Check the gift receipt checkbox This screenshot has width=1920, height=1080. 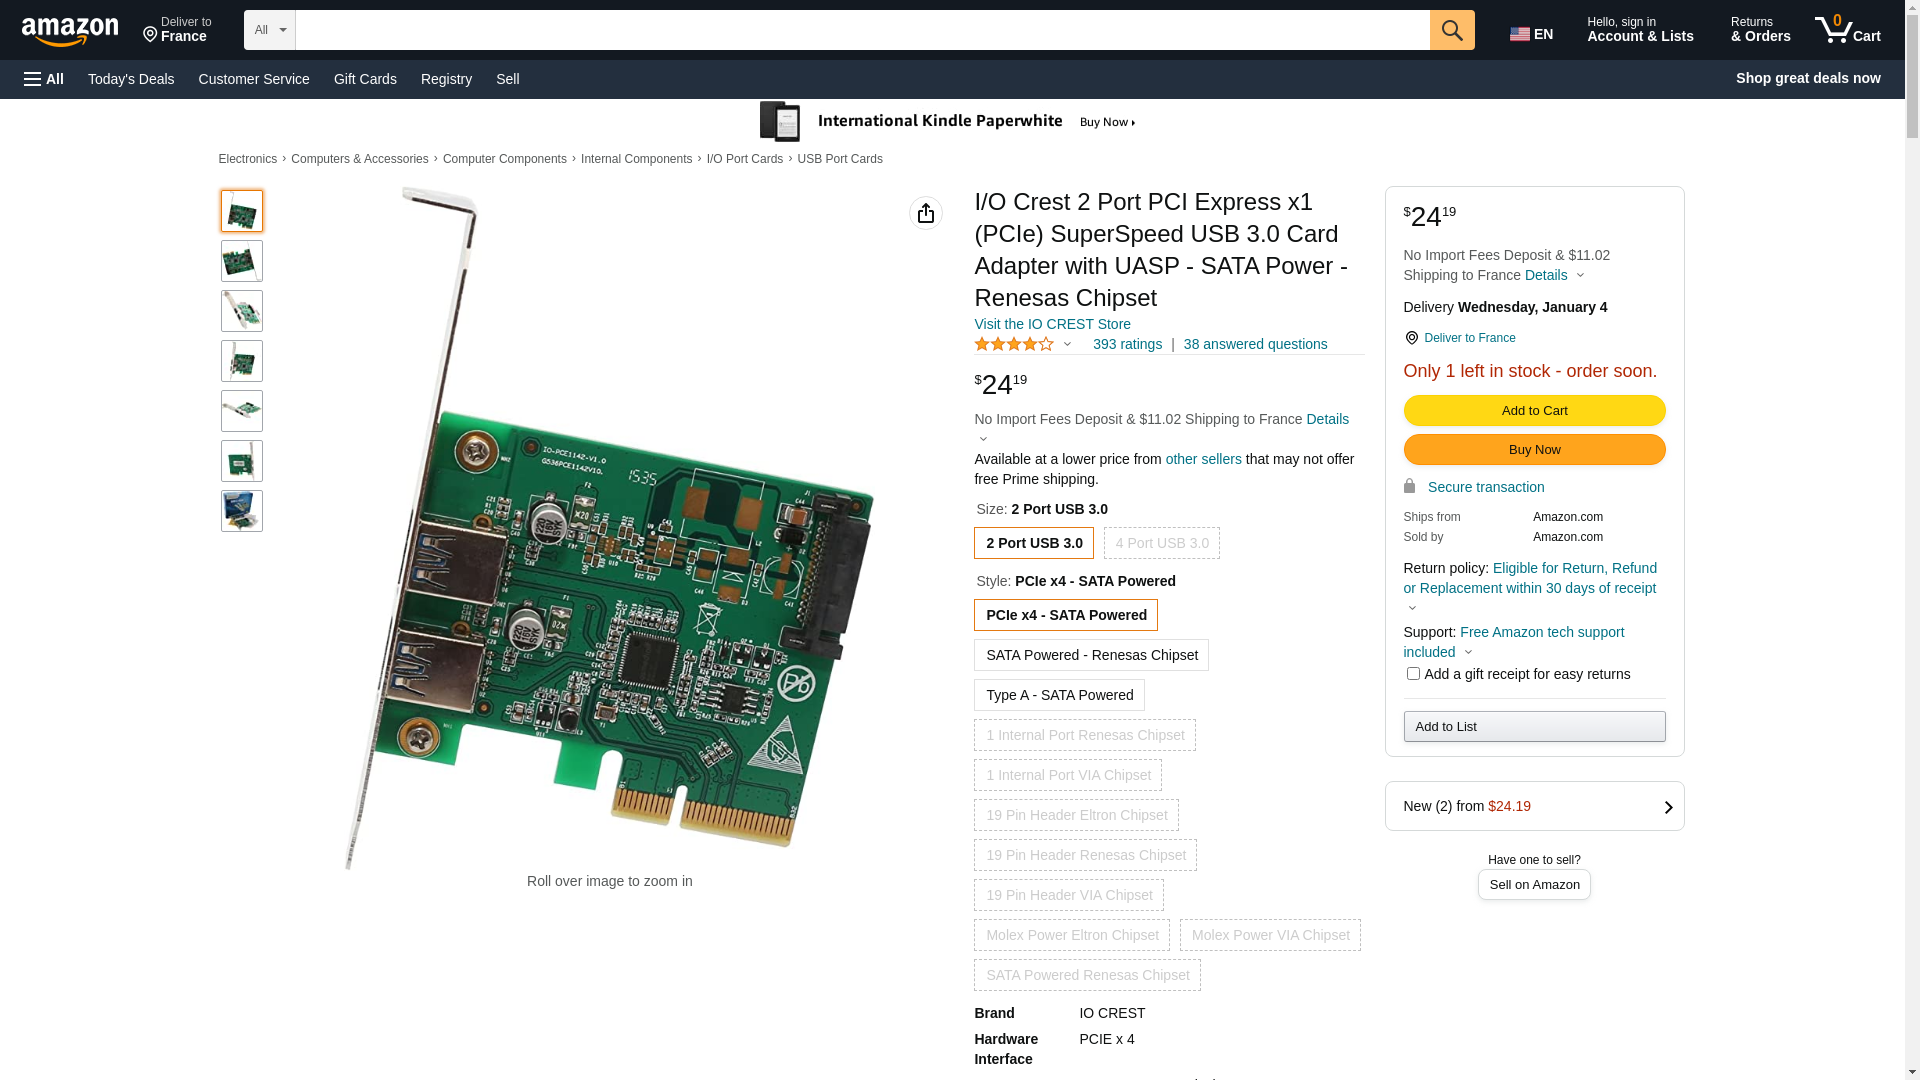[1412, 674]
